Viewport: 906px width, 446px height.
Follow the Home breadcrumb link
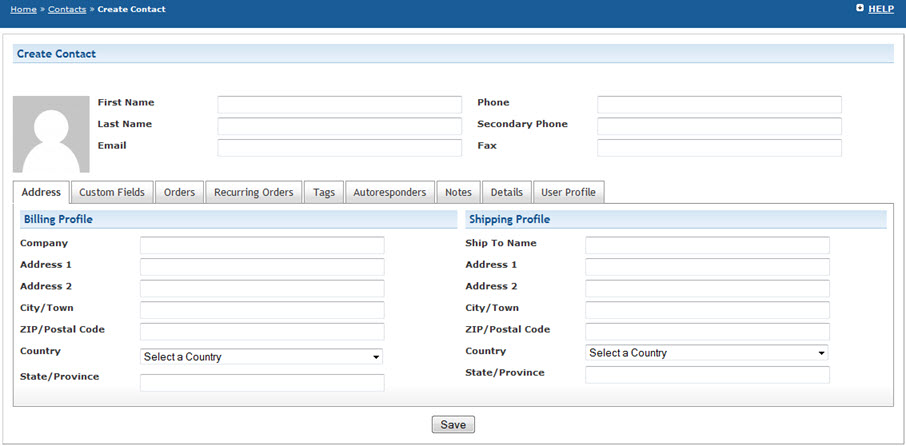pos(24,9)
